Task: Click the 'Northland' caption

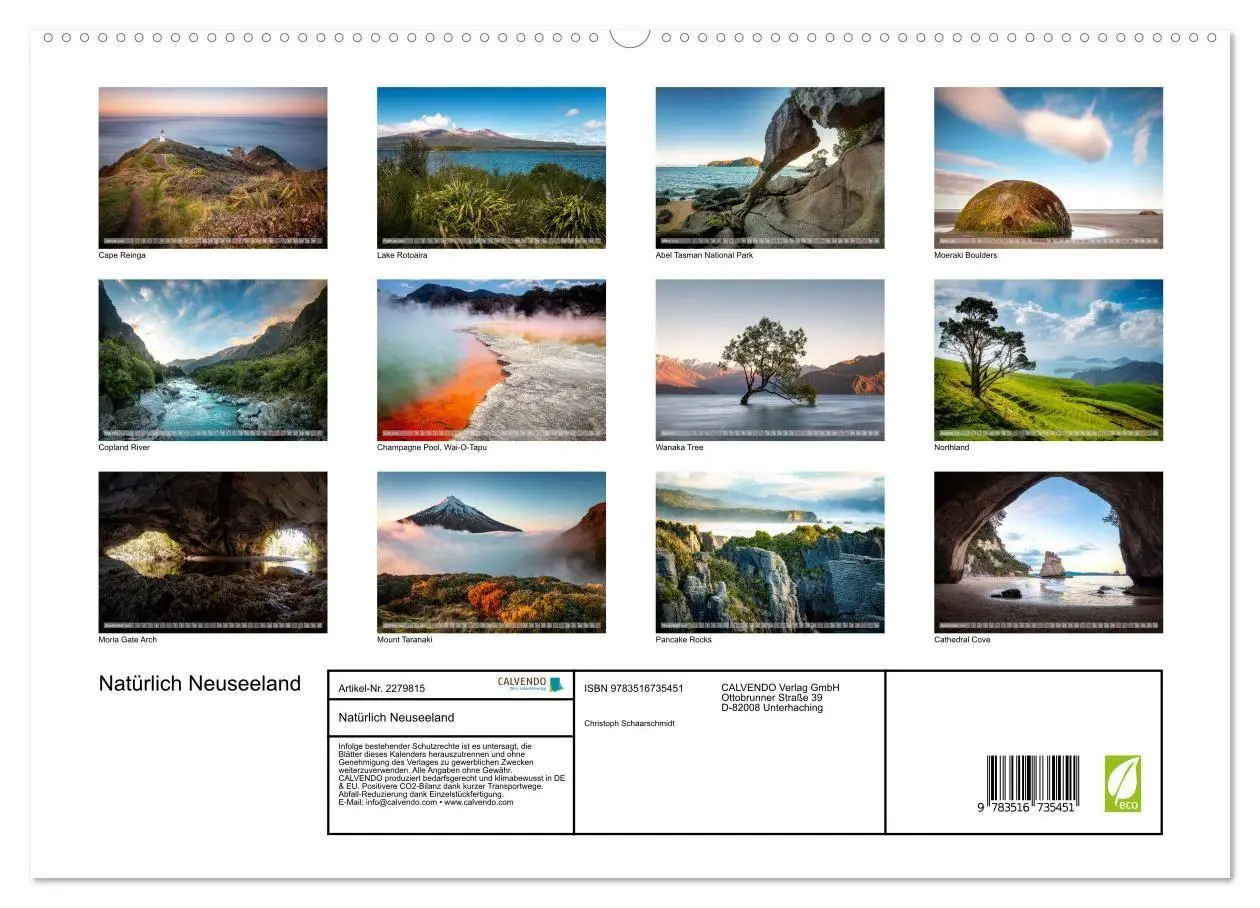Action: point(952,447)
